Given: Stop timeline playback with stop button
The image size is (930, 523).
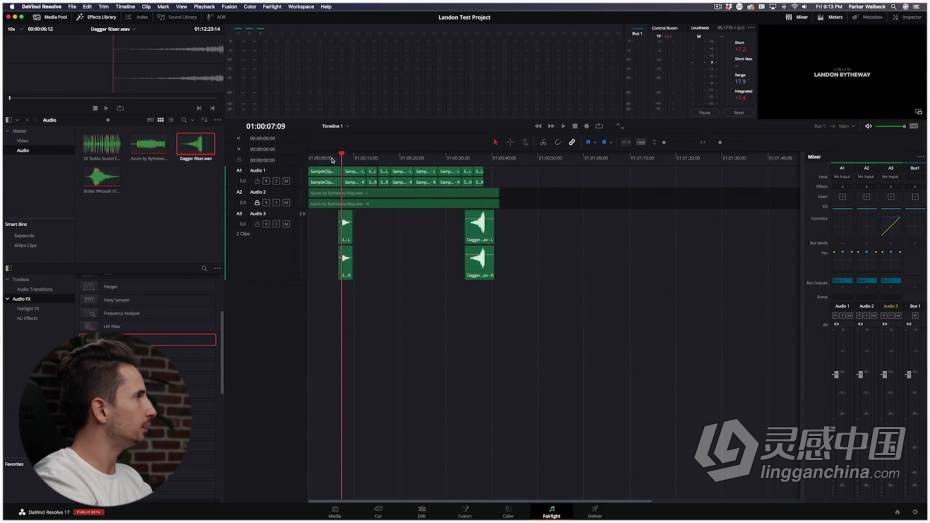Looking at the screenshot, I should tap(575, 126).
